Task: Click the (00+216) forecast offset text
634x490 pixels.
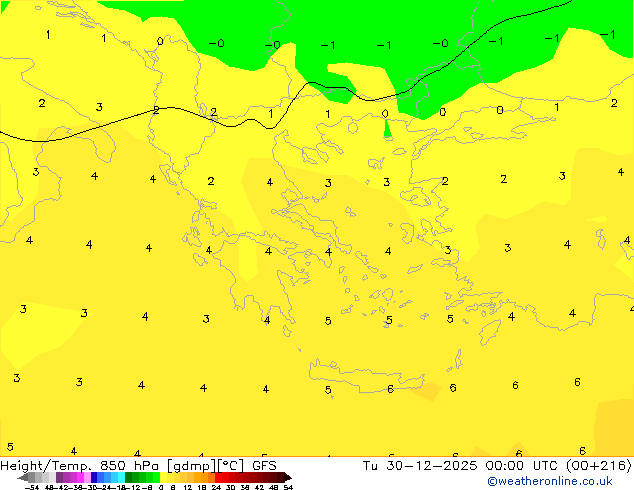Action: pyautogui.click(x=599, y=466)
